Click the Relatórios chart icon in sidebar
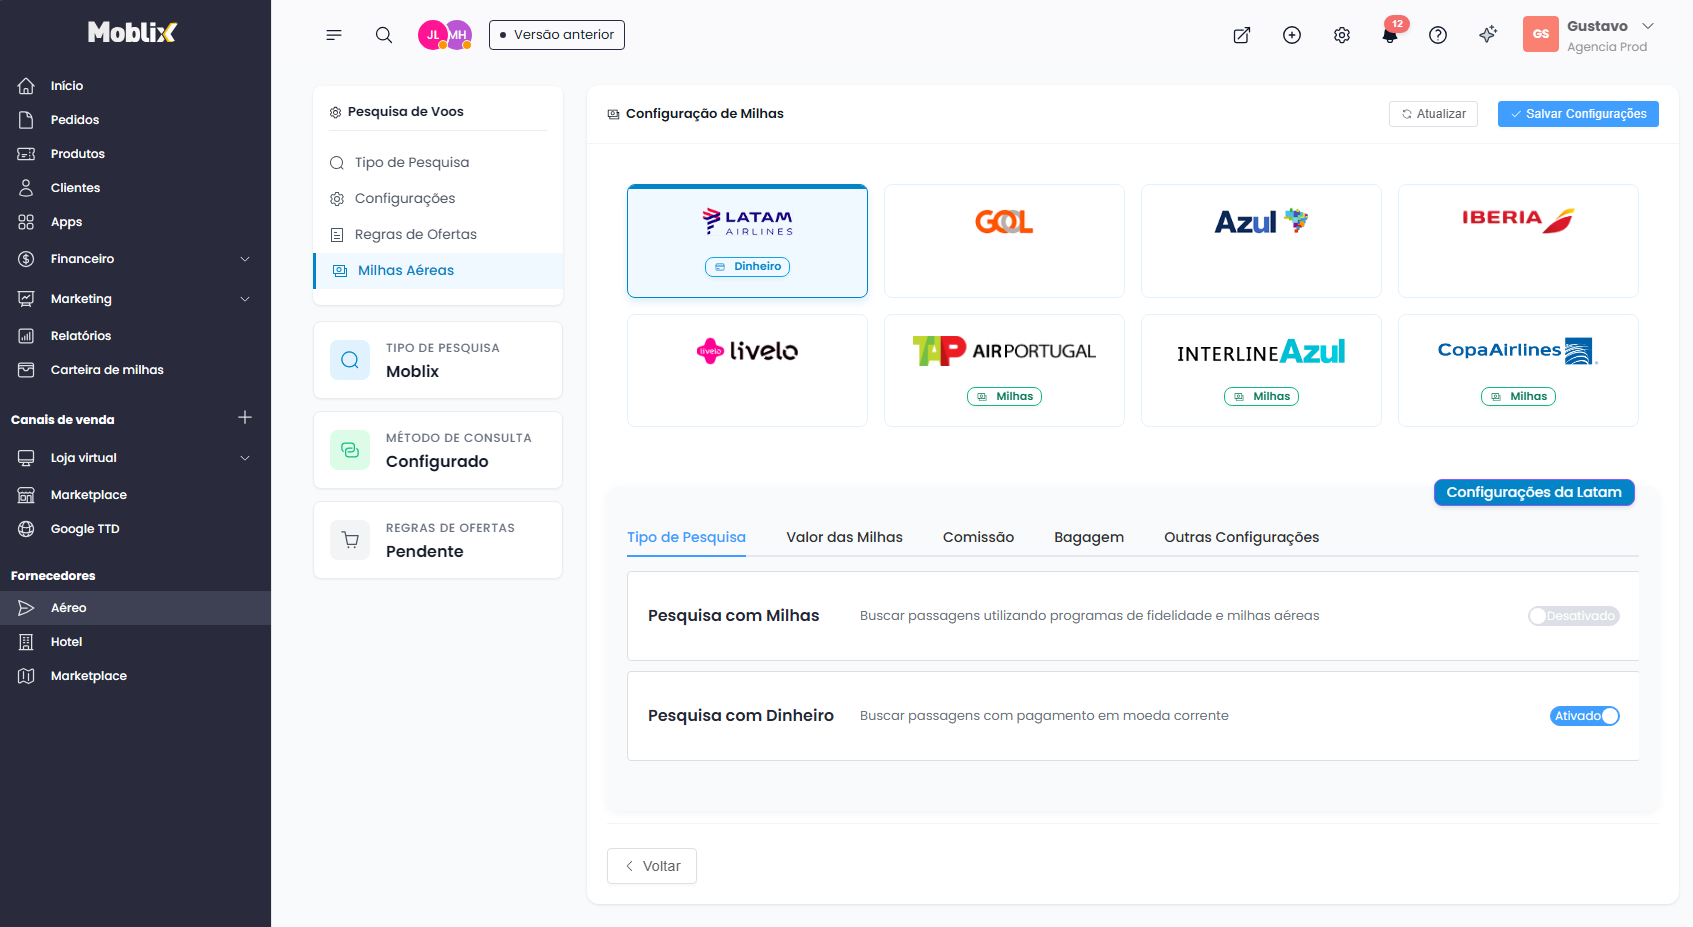Image resolution: width=1693 pixels, height=927 pixels. [x=27, y=336]
